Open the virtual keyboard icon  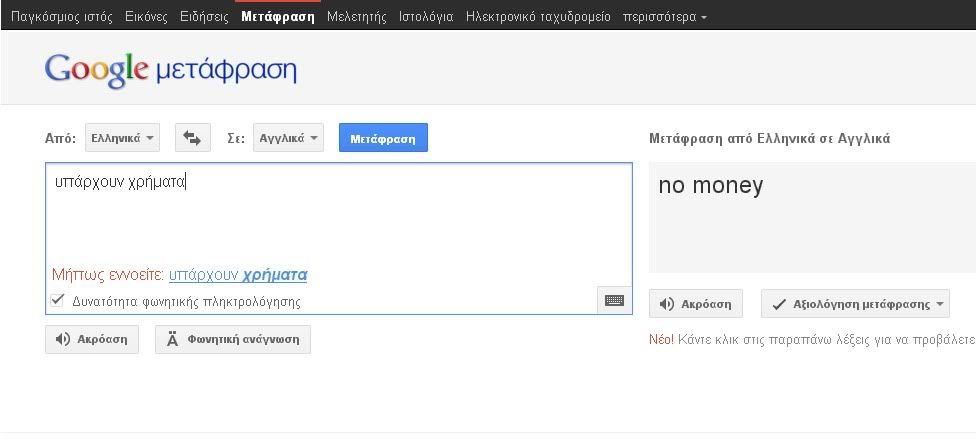pos(614,300)
